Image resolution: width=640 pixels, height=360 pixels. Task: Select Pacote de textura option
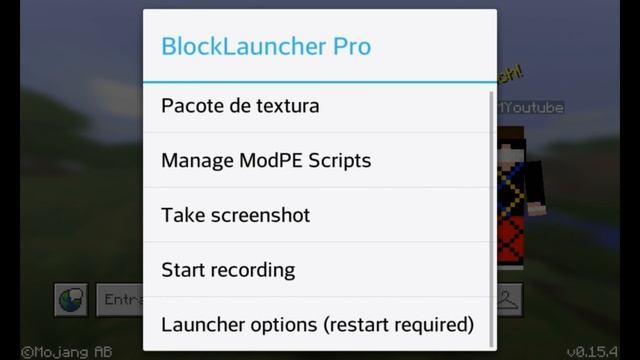pos(317,106)
